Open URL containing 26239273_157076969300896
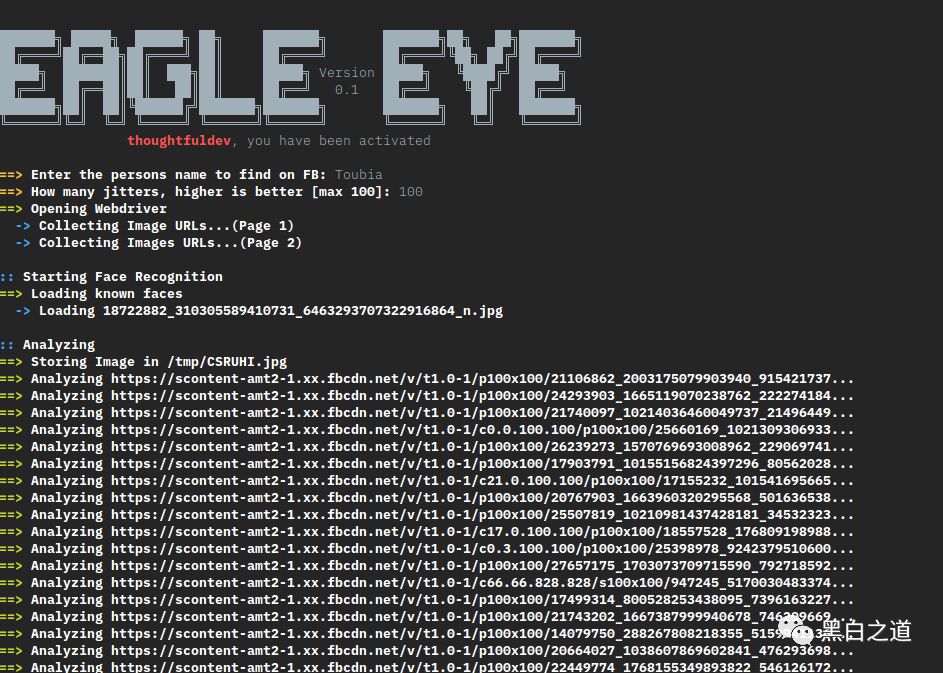The width and height of the screenshot is (943, 673). tap(482, 447)
